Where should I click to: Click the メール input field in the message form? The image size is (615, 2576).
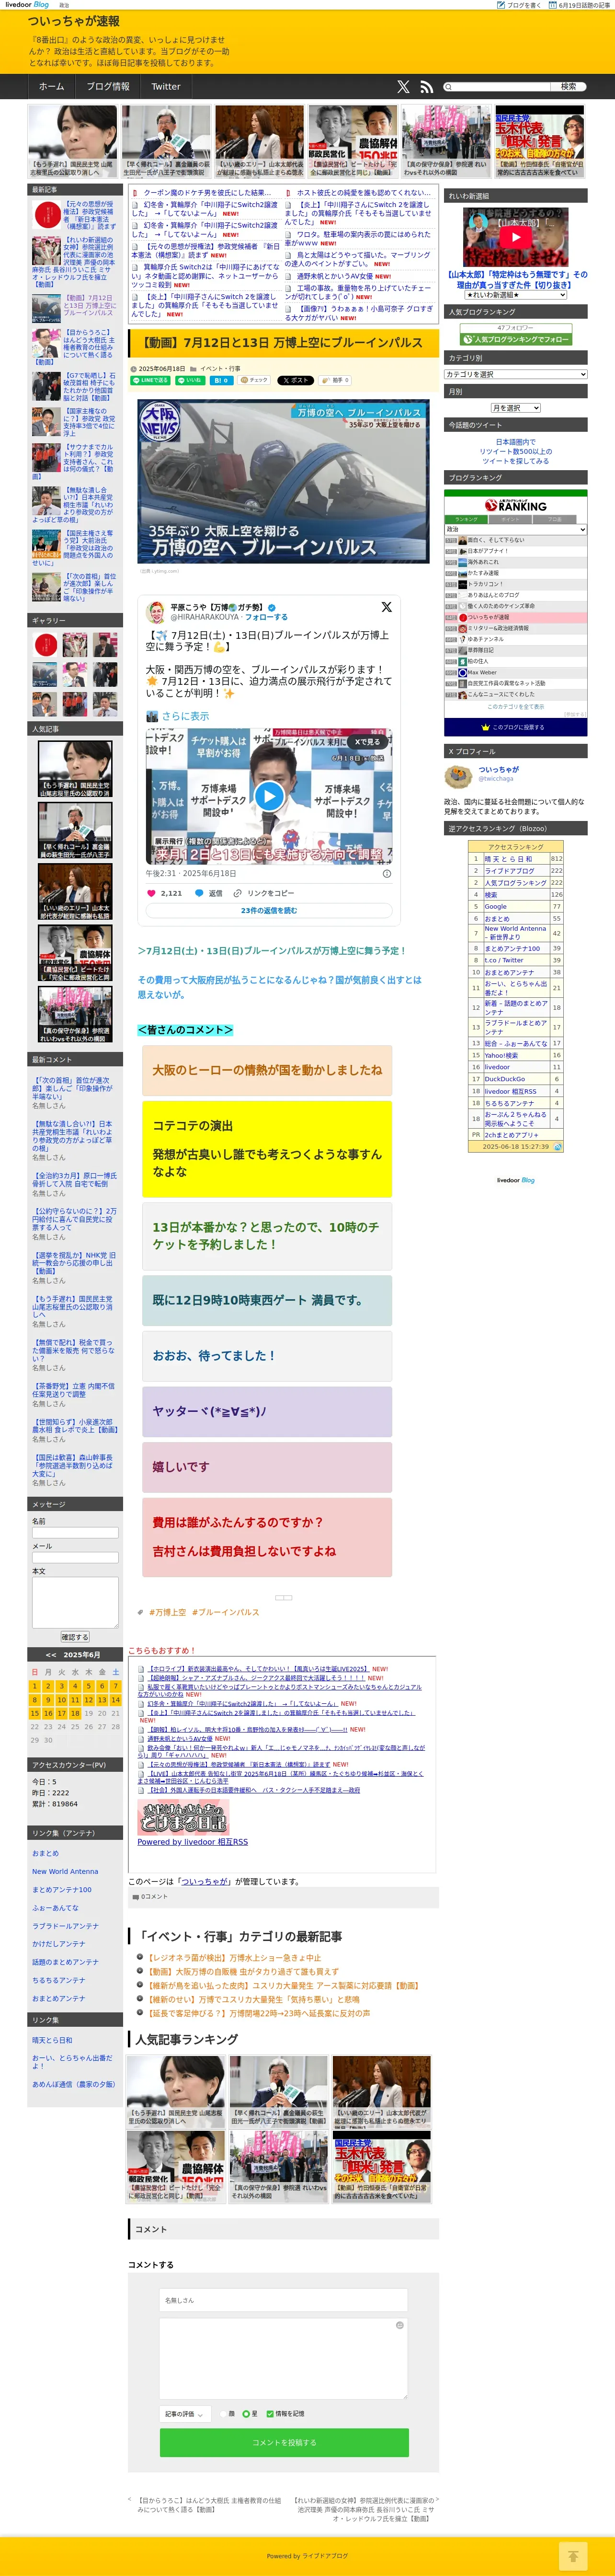[x=75, y=1557]
